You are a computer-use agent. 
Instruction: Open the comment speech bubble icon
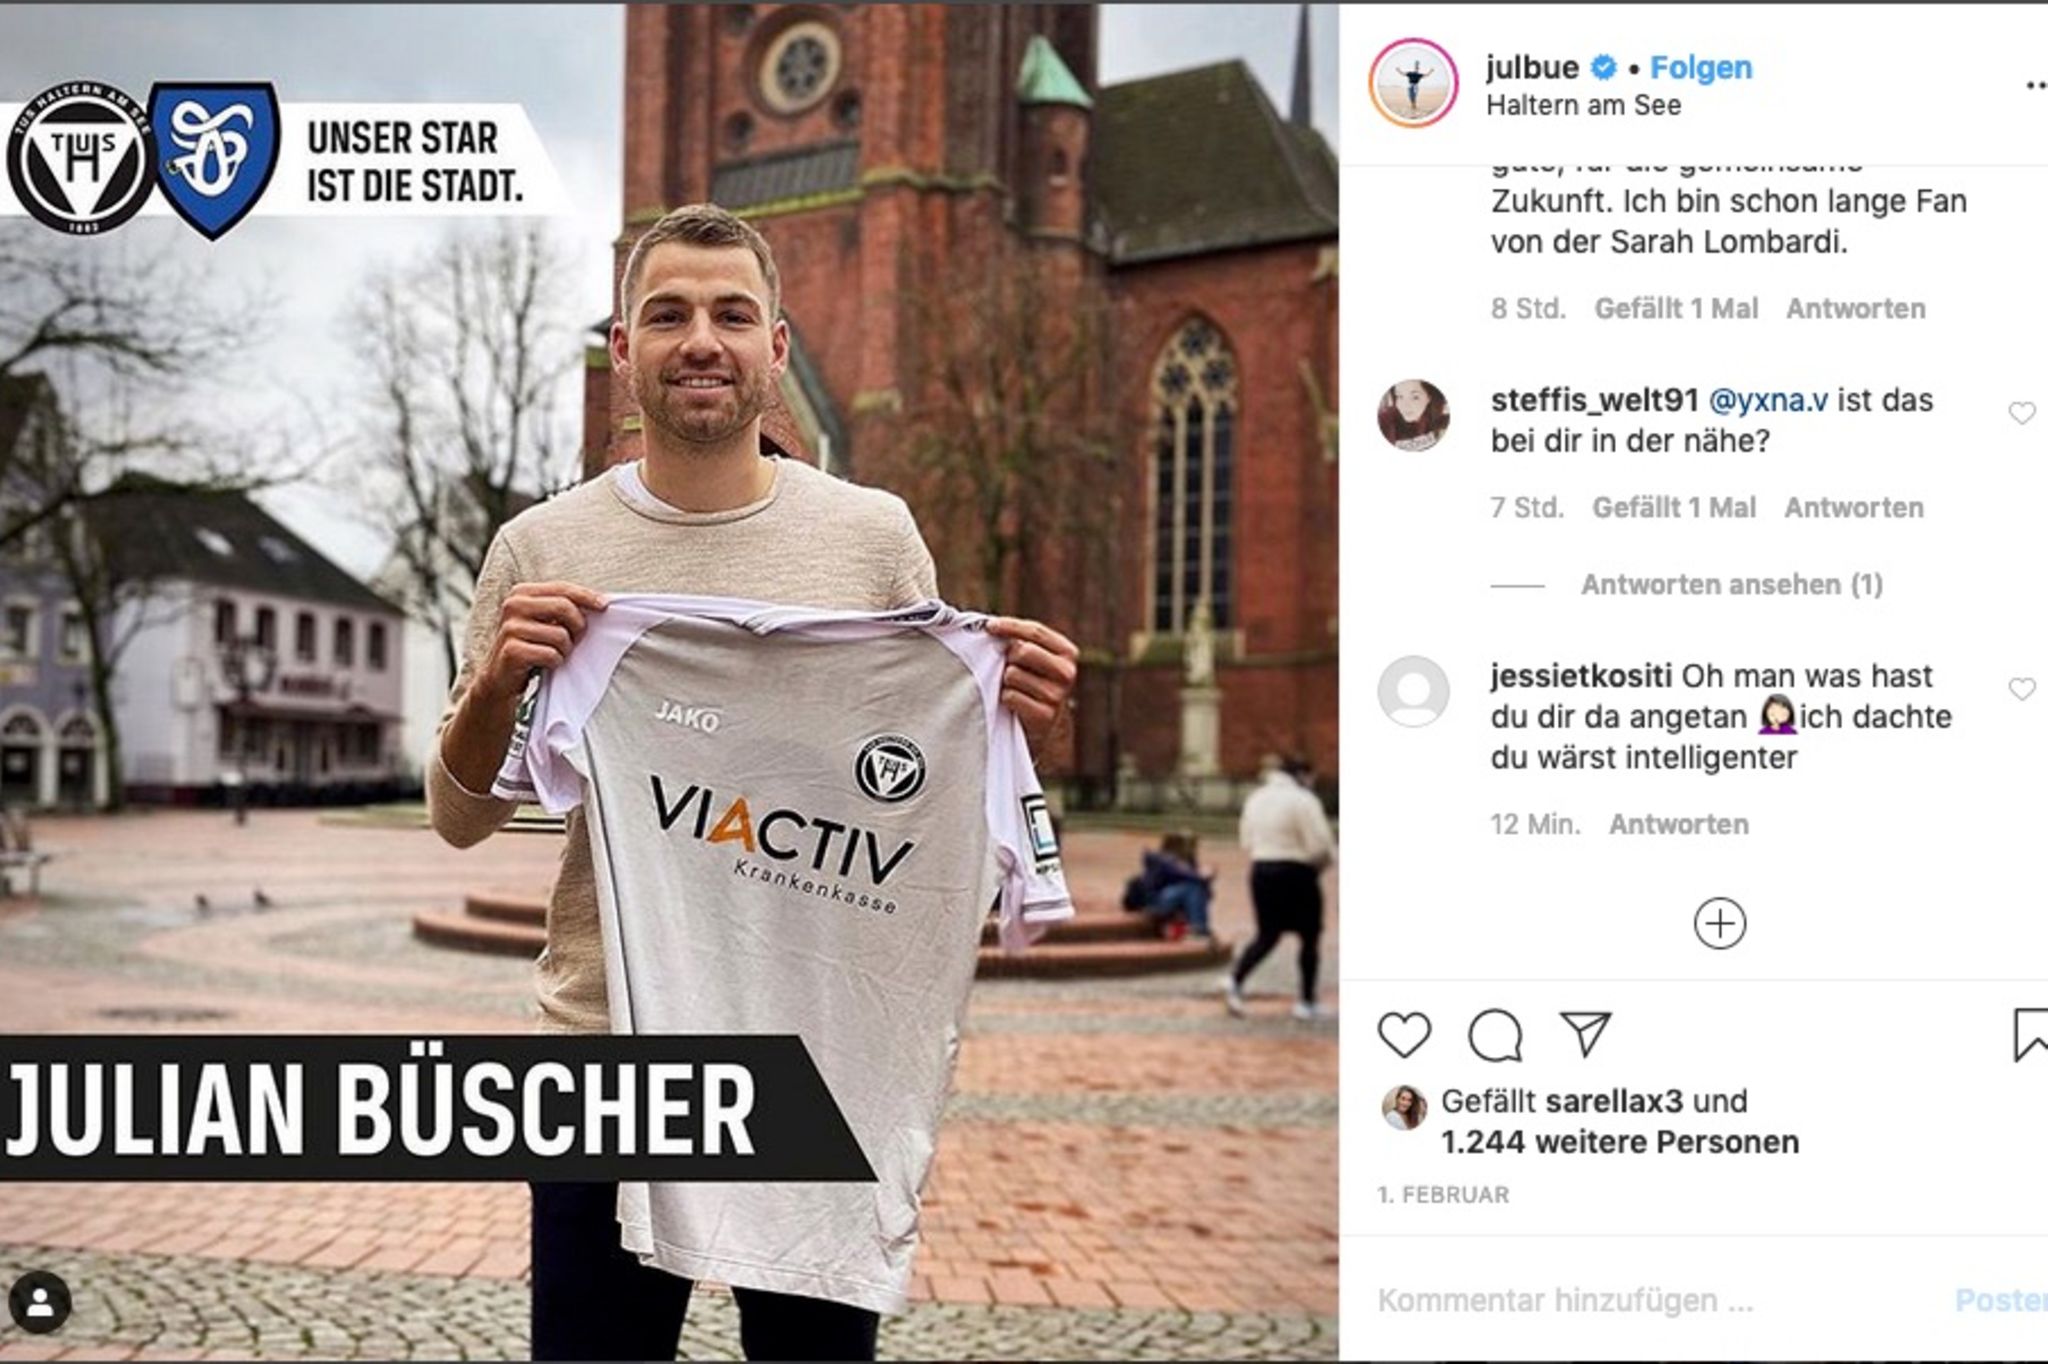coord(1495,1035)
